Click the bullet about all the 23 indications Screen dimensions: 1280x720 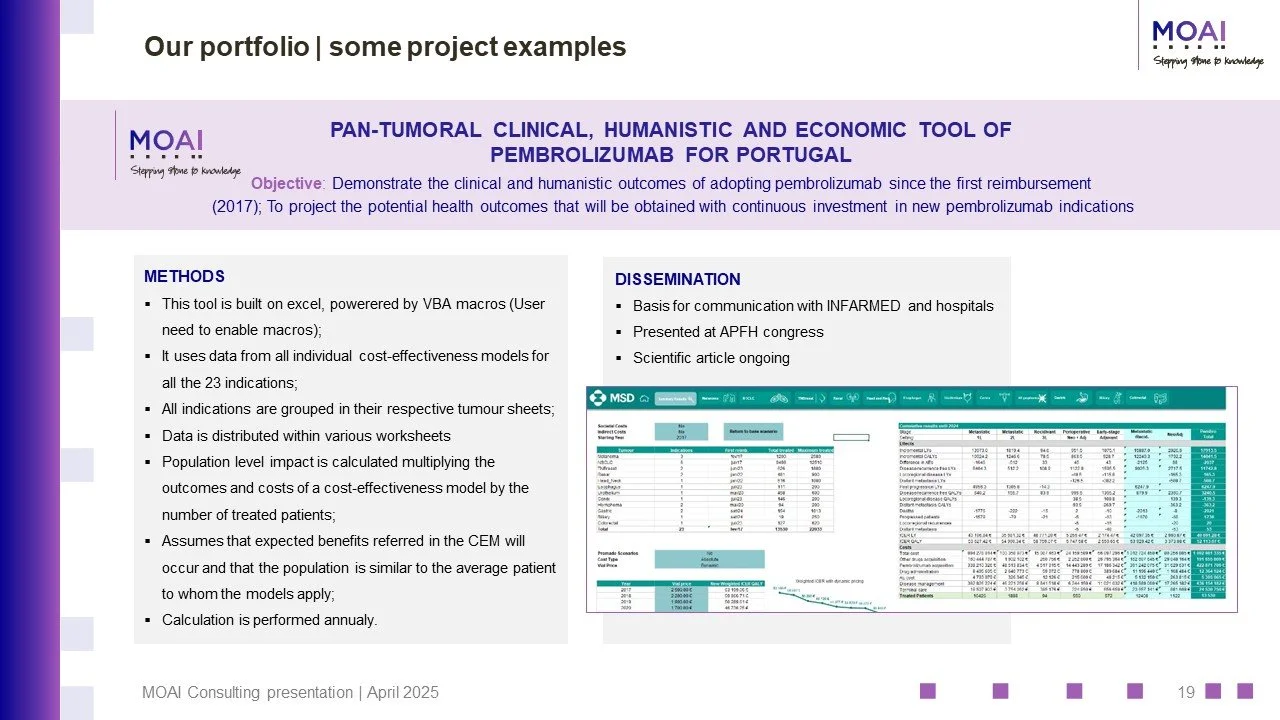point(355,369)
